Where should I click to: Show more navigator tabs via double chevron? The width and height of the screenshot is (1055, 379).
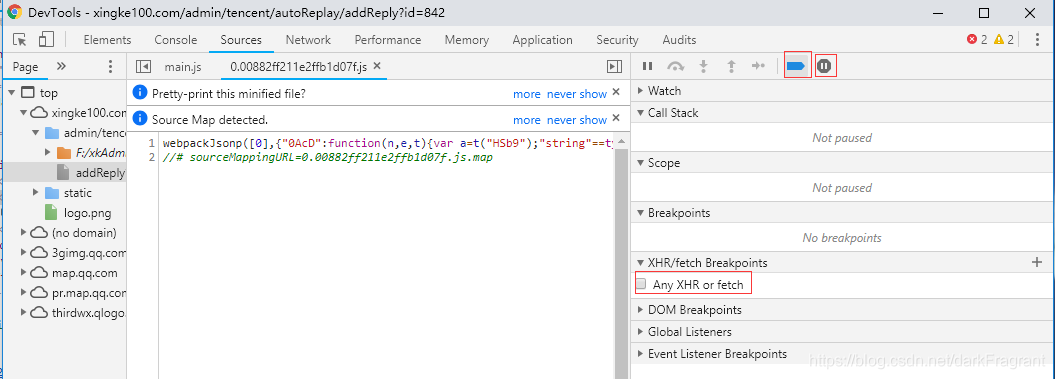(61, 66)
